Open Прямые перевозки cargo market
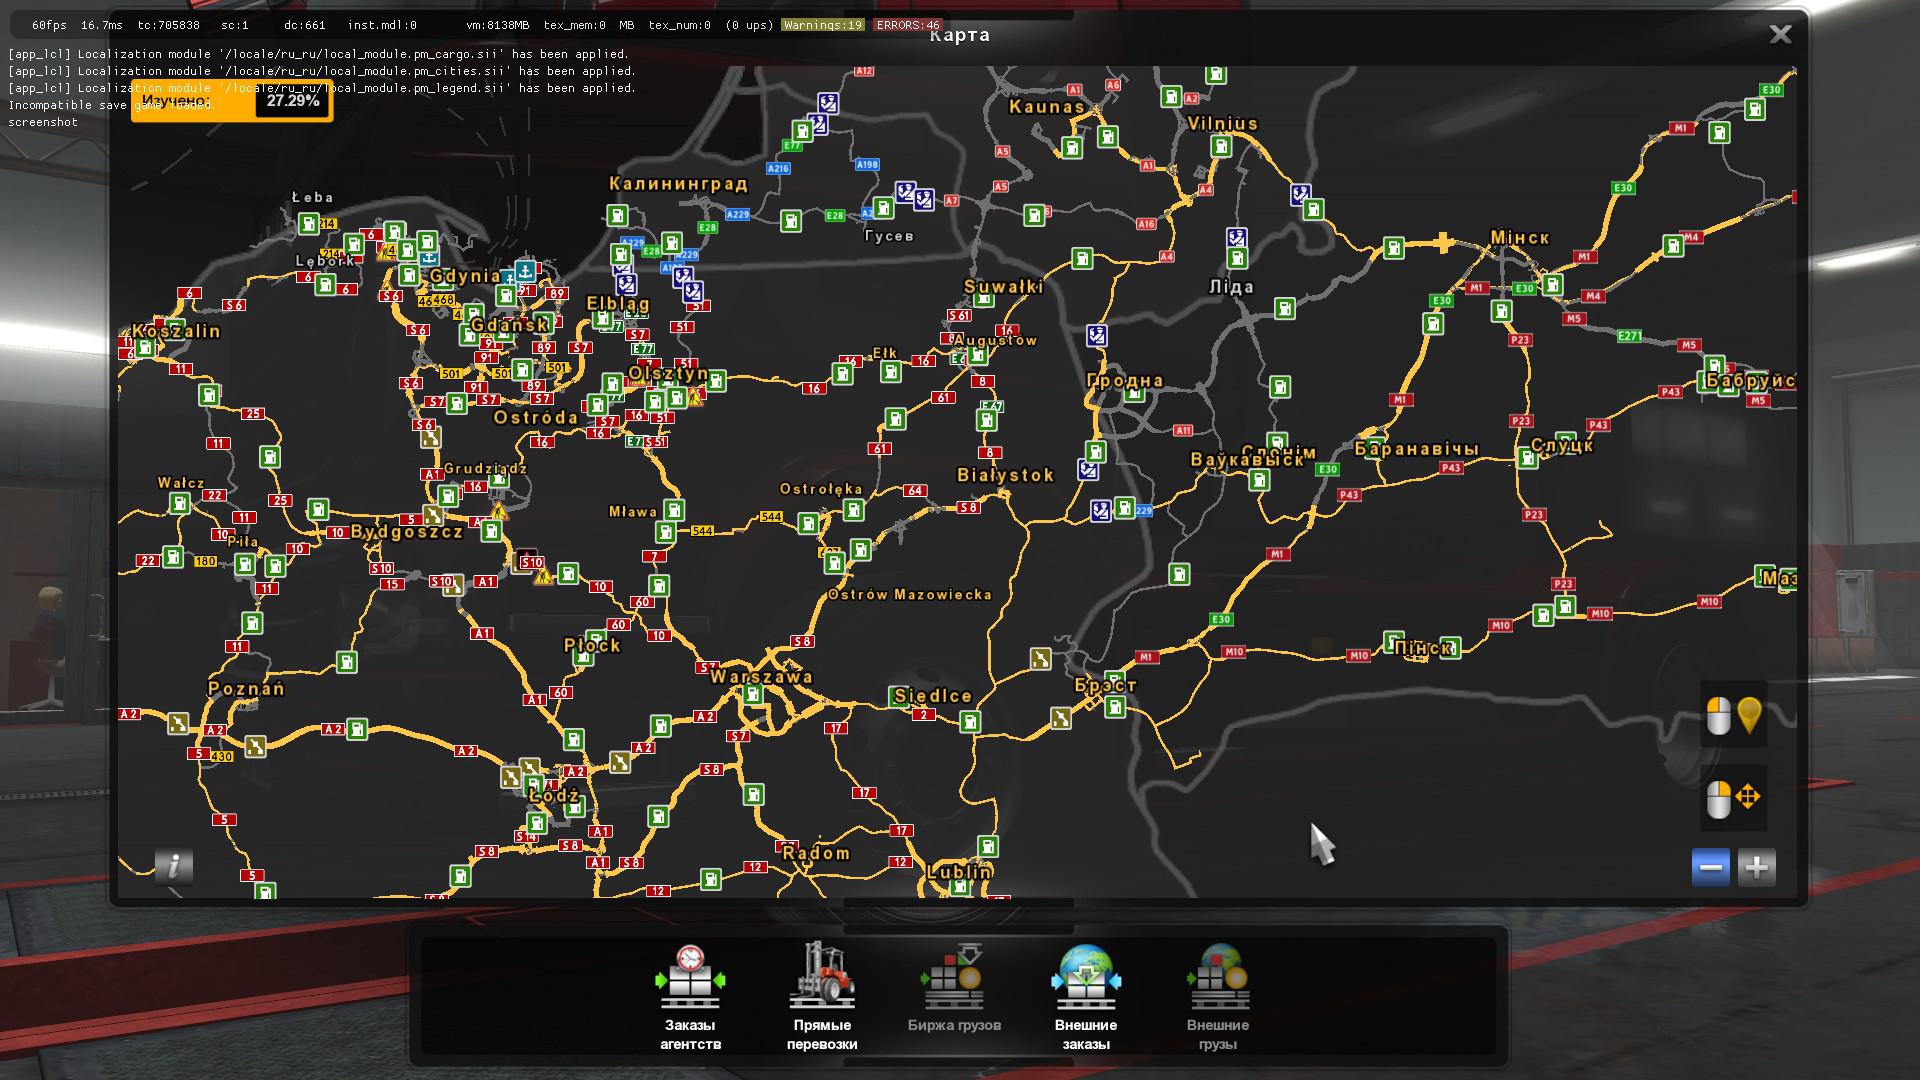 [x=822, y=996]
